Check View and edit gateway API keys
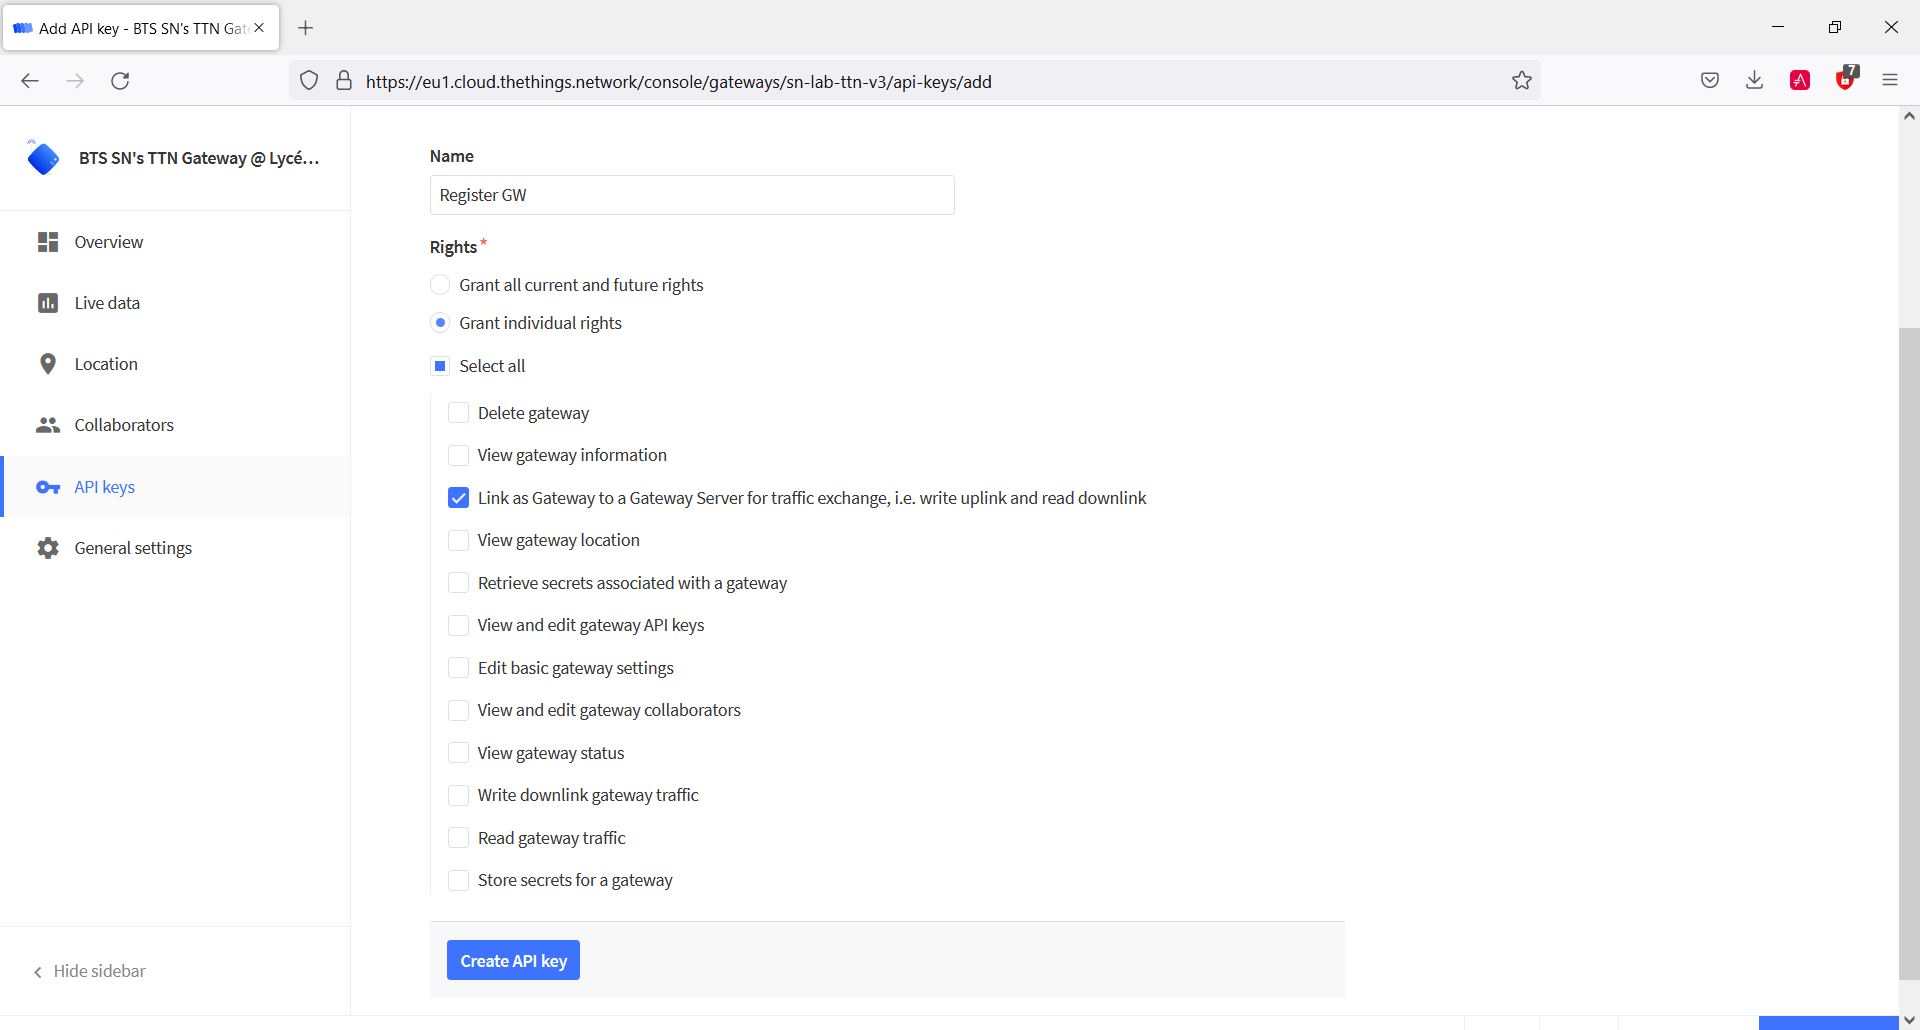 point(458,625)
